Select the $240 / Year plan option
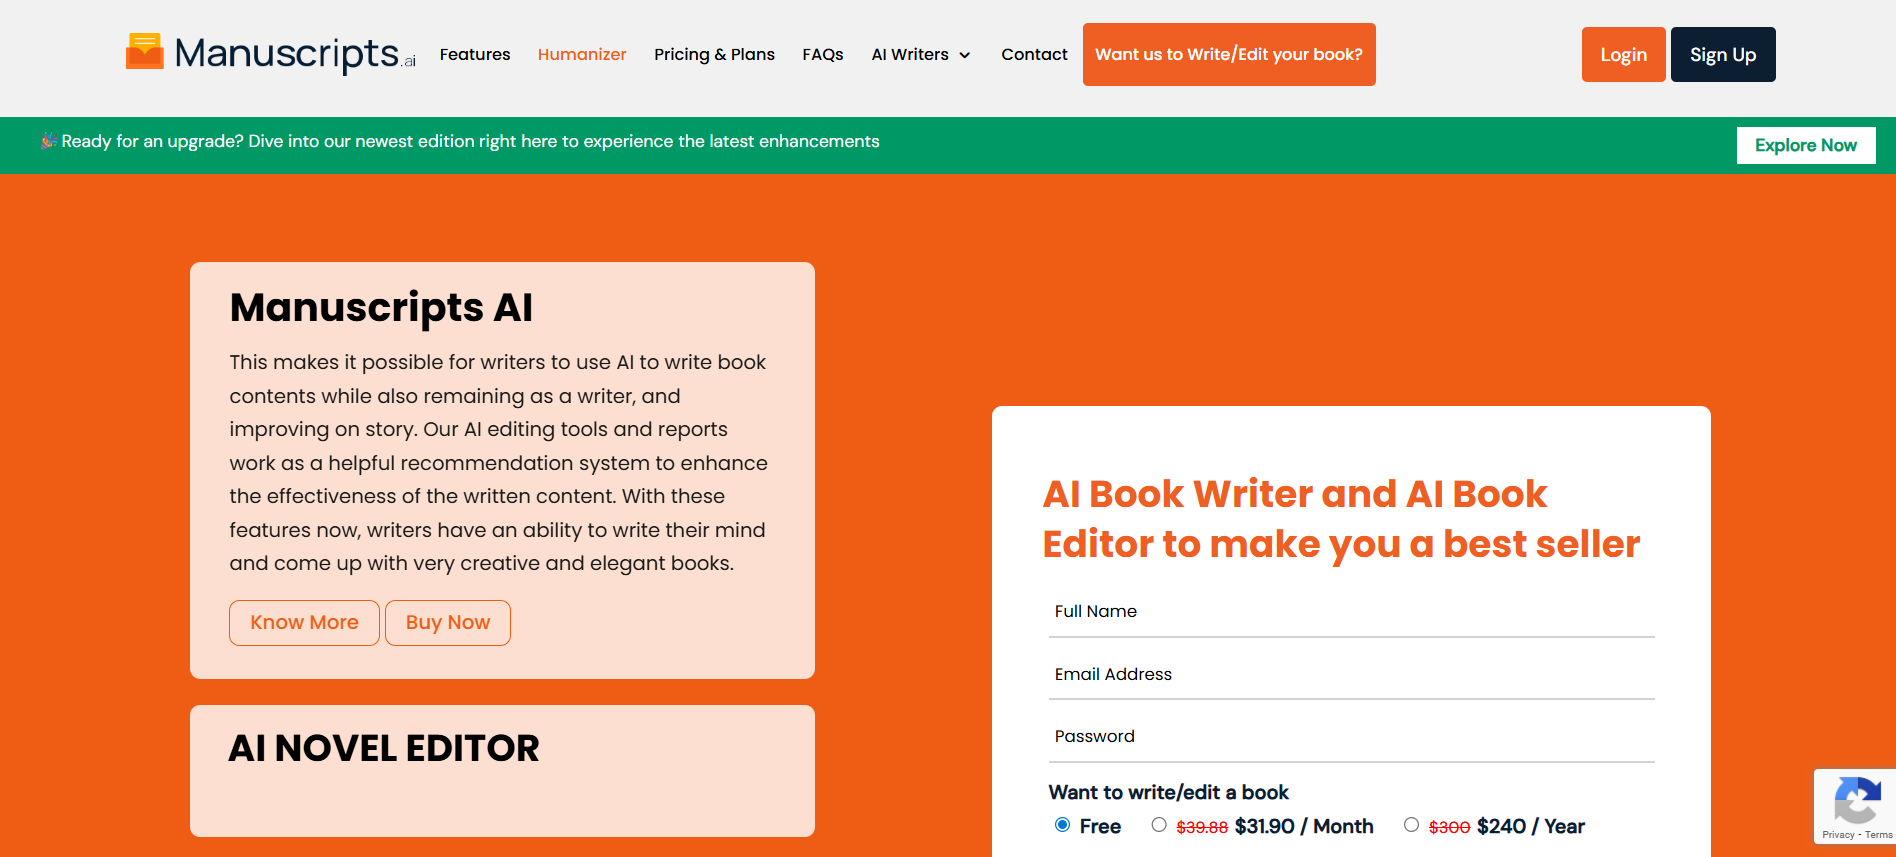 pos(1411,825)
